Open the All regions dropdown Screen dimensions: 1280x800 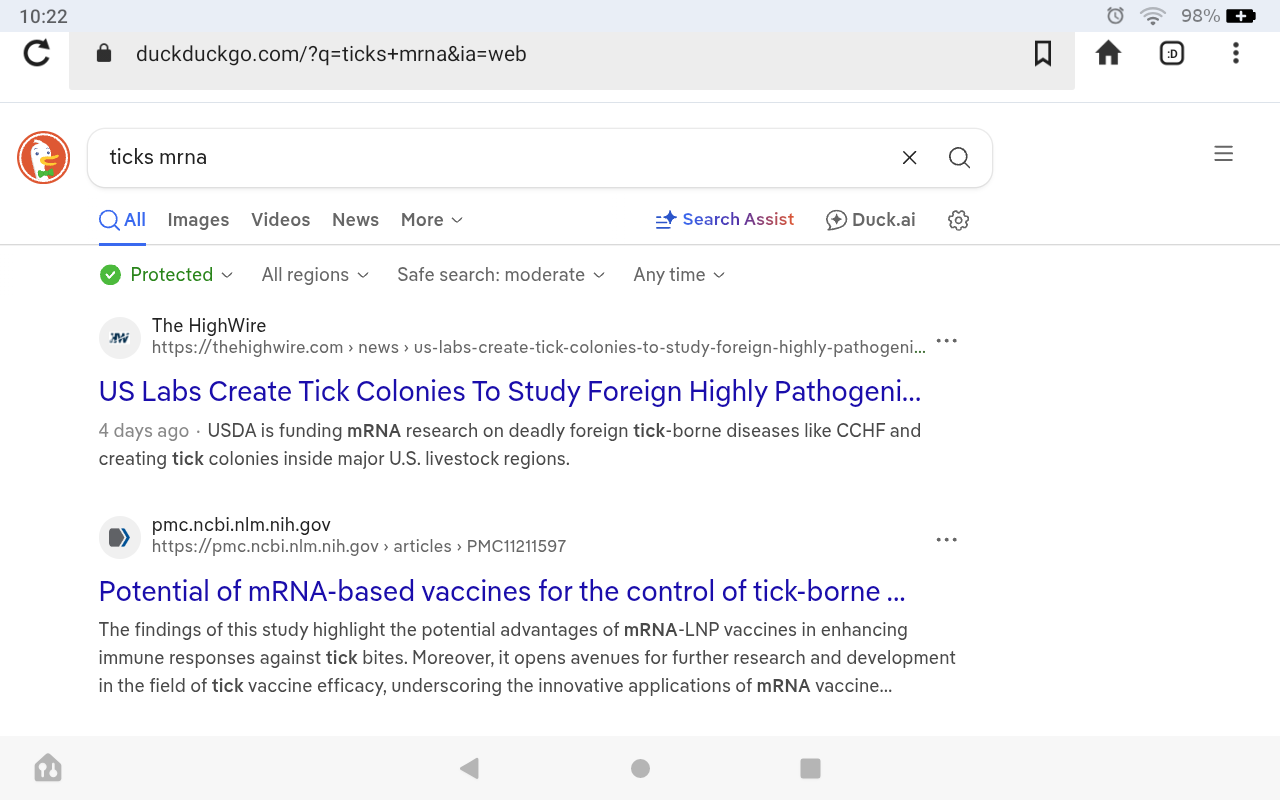[x=315, y=275]
